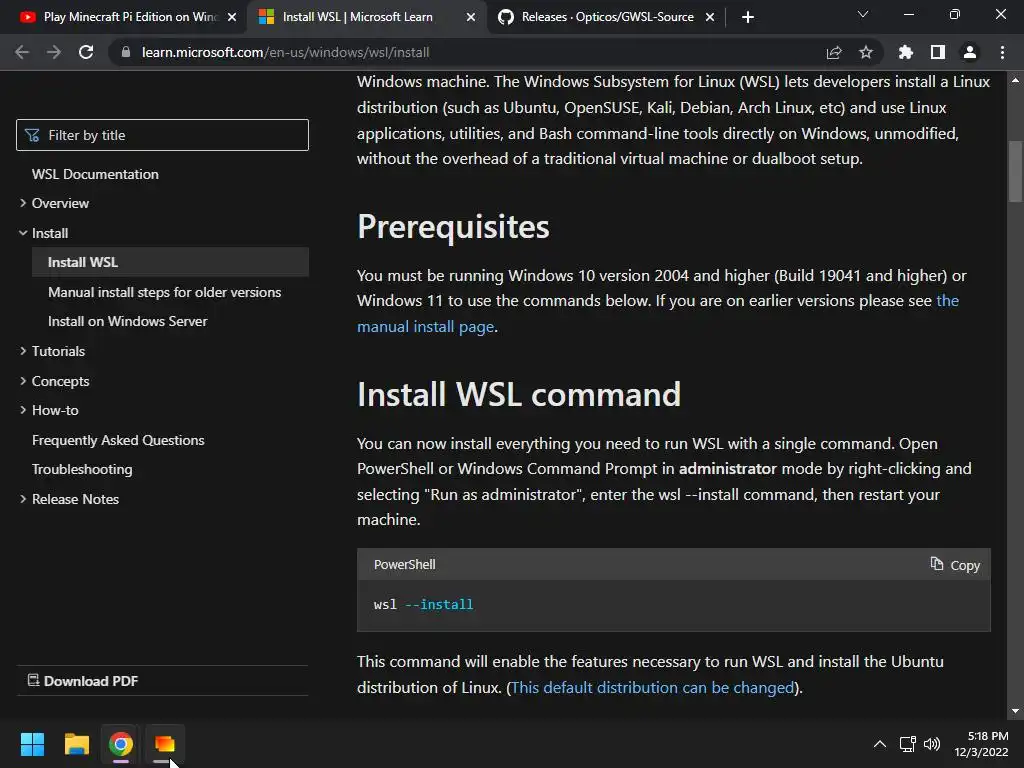Click the browser forward arrow
Viewport: 1024px width, 768px height.
click(54, 52)
